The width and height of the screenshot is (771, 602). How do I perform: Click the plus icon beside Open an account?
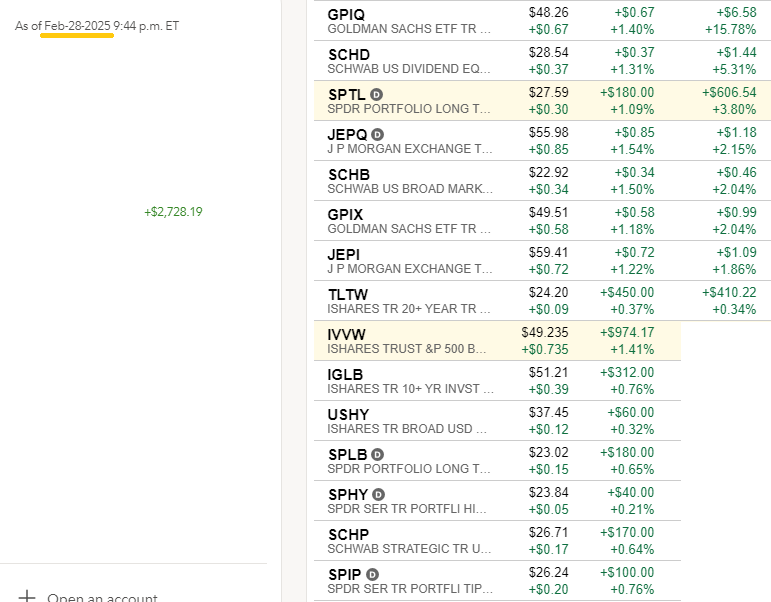(x=27, y=597)
